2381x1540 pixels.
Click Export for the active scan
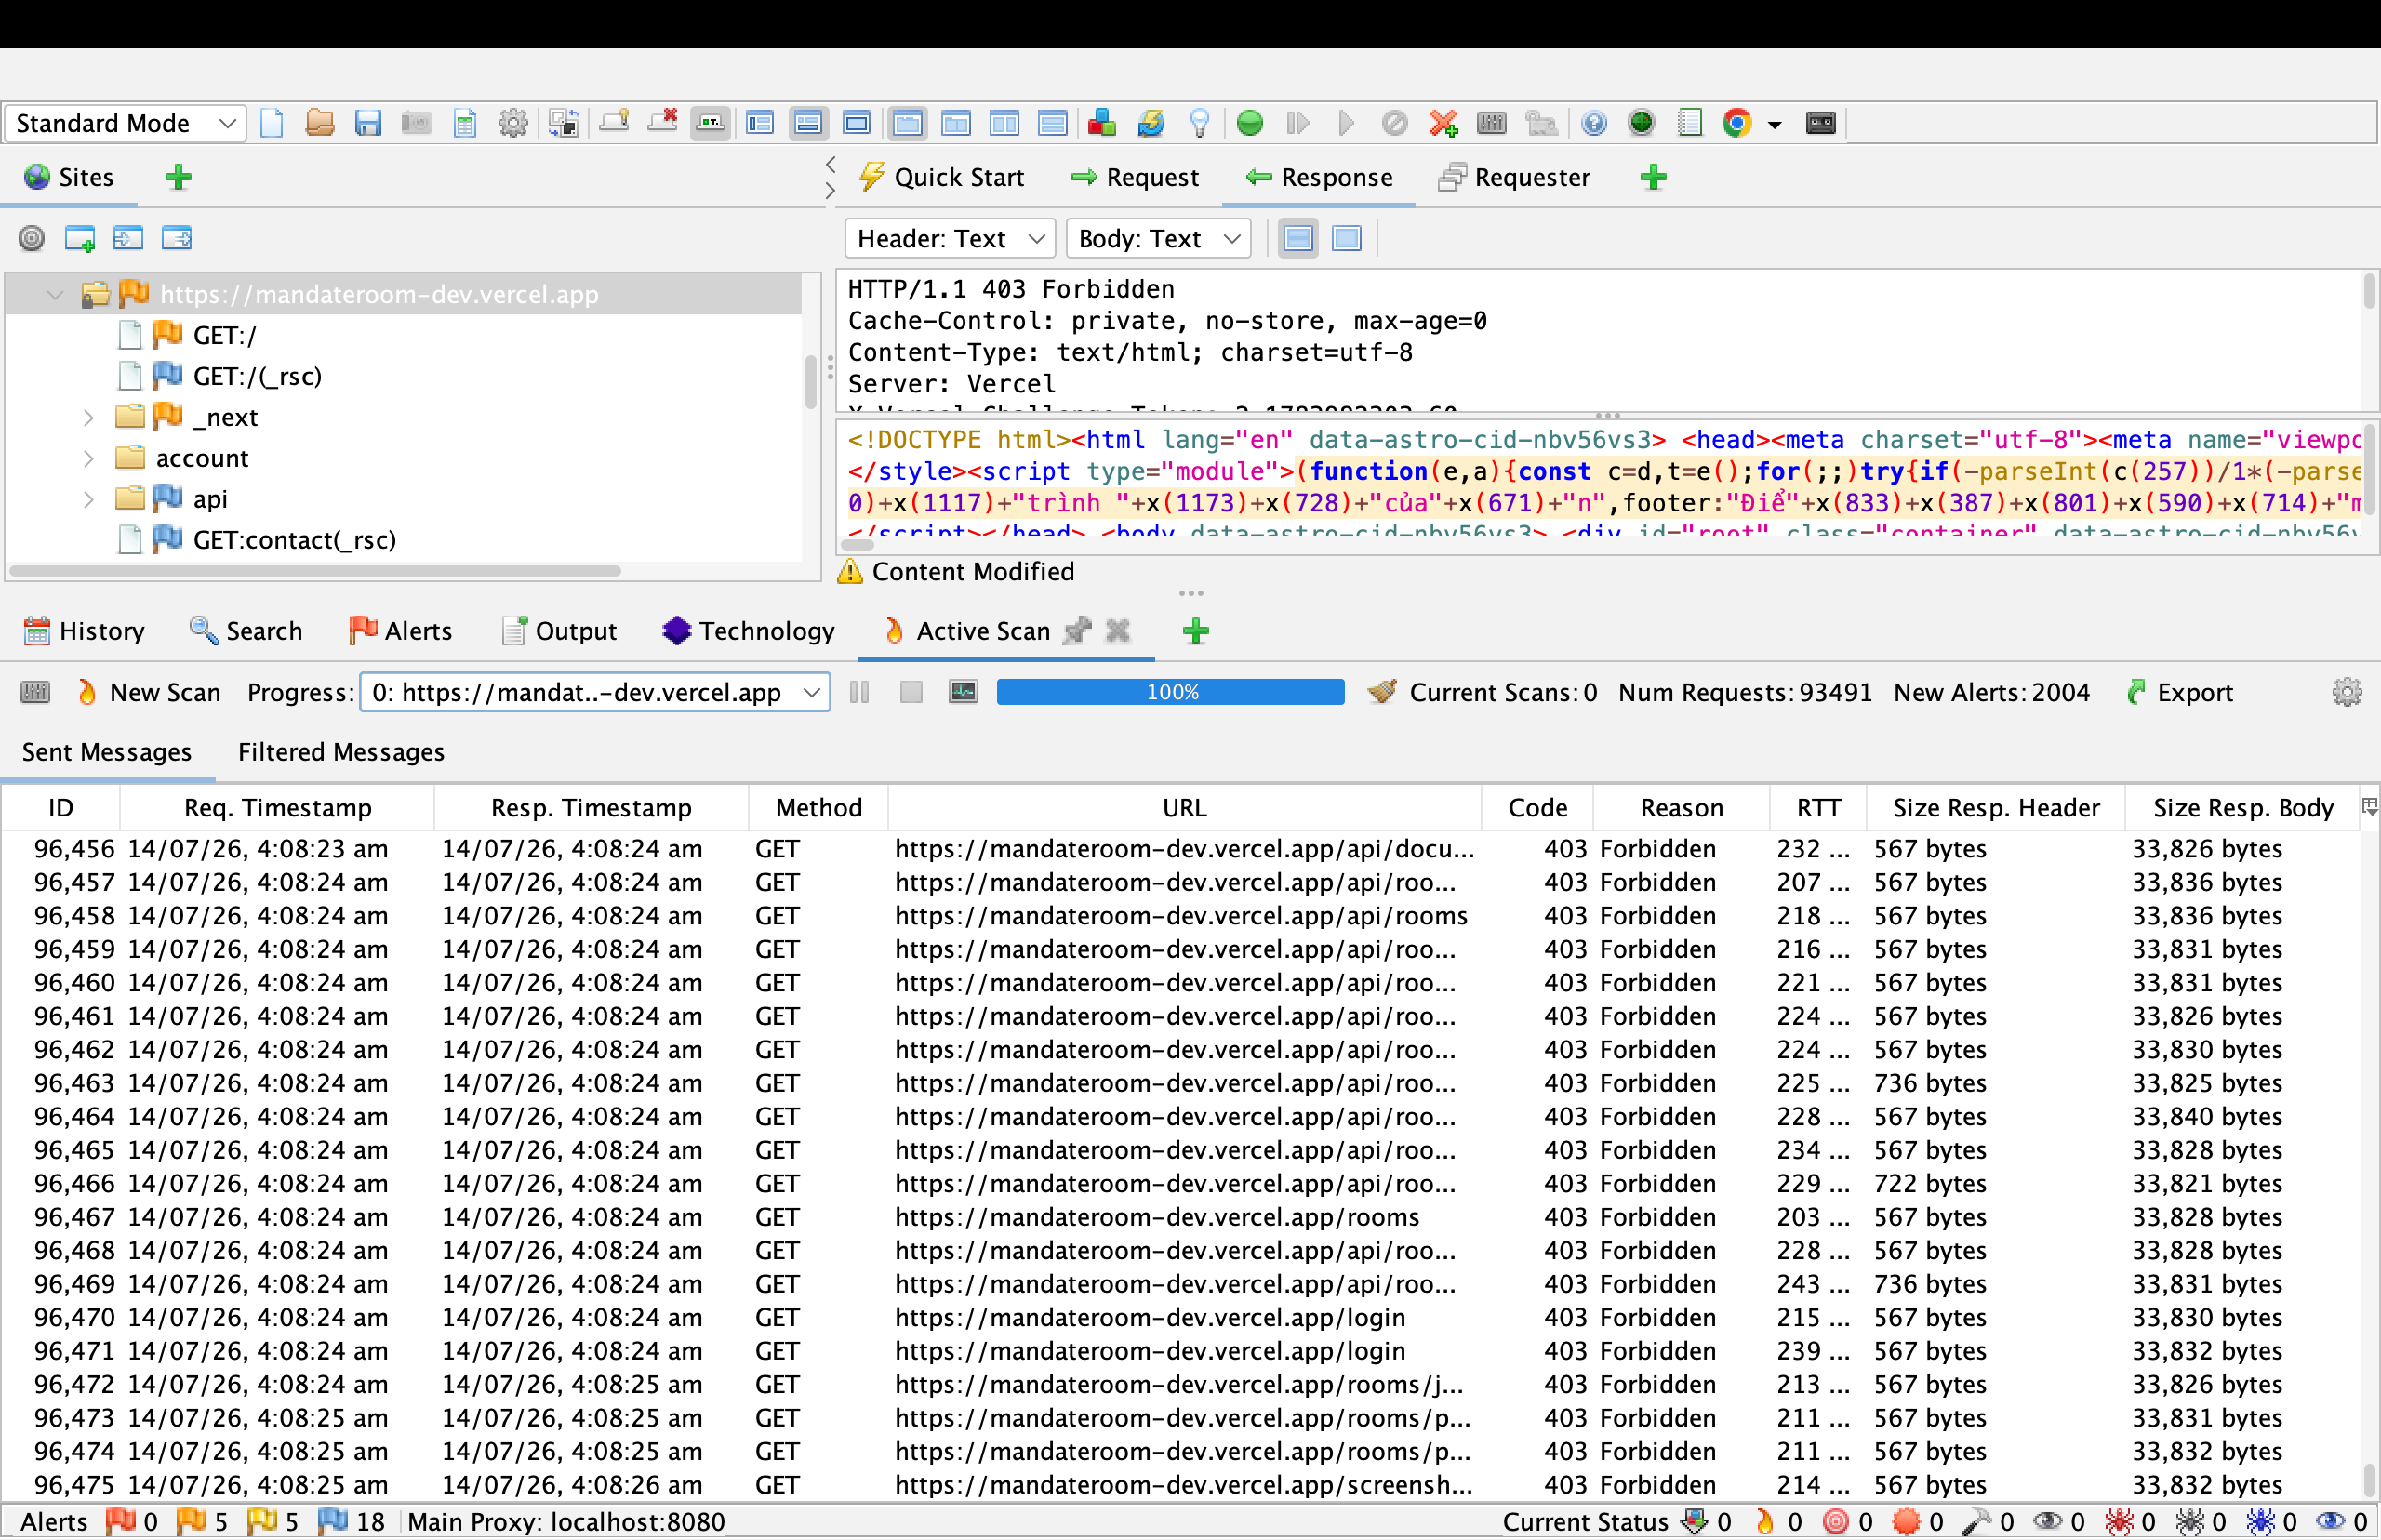pos(2179,693)
